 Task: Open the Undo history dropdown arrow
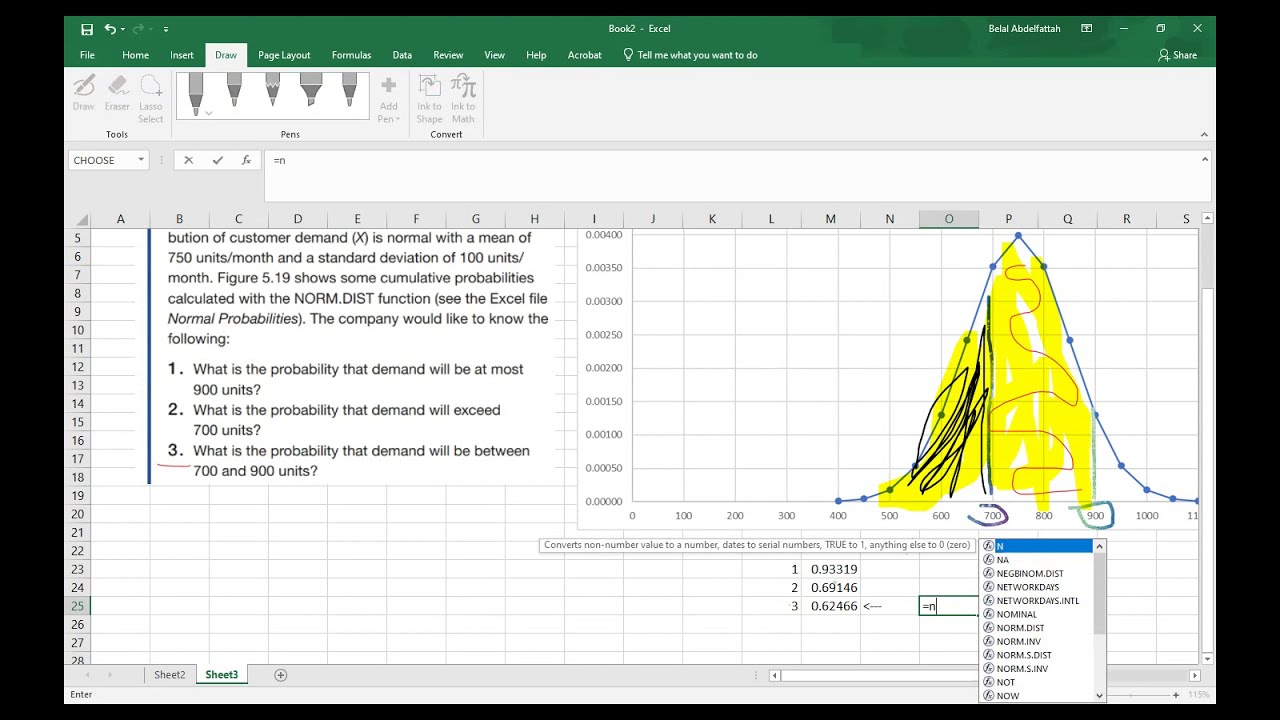[x=121, y=30]
